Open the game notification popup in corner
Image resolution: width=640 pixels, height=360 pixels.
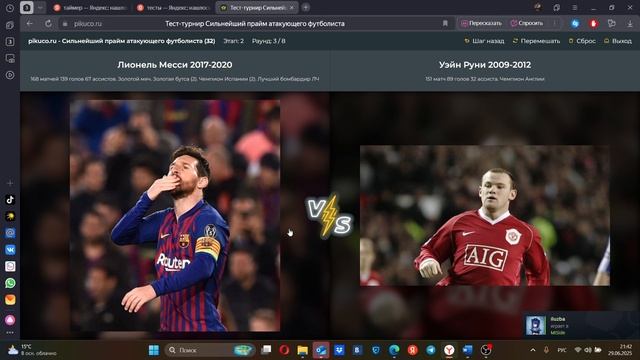point(581,325)
